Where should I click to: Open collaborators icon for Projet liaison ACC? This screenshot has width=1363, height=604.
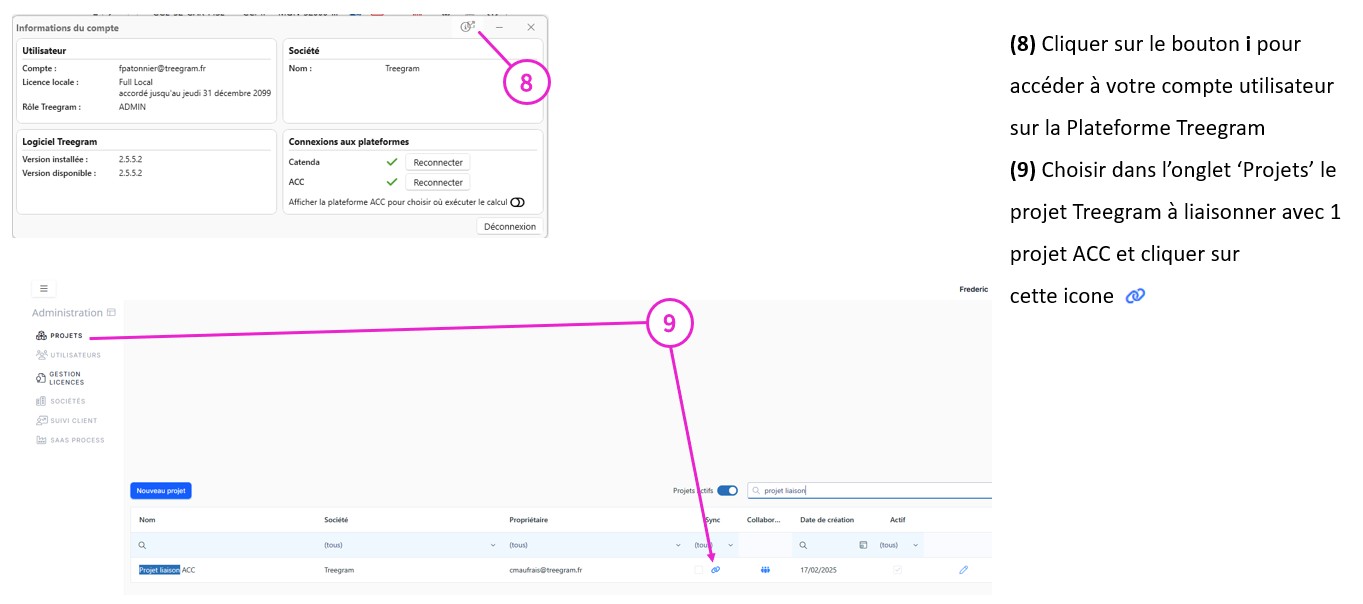[765, 569]
